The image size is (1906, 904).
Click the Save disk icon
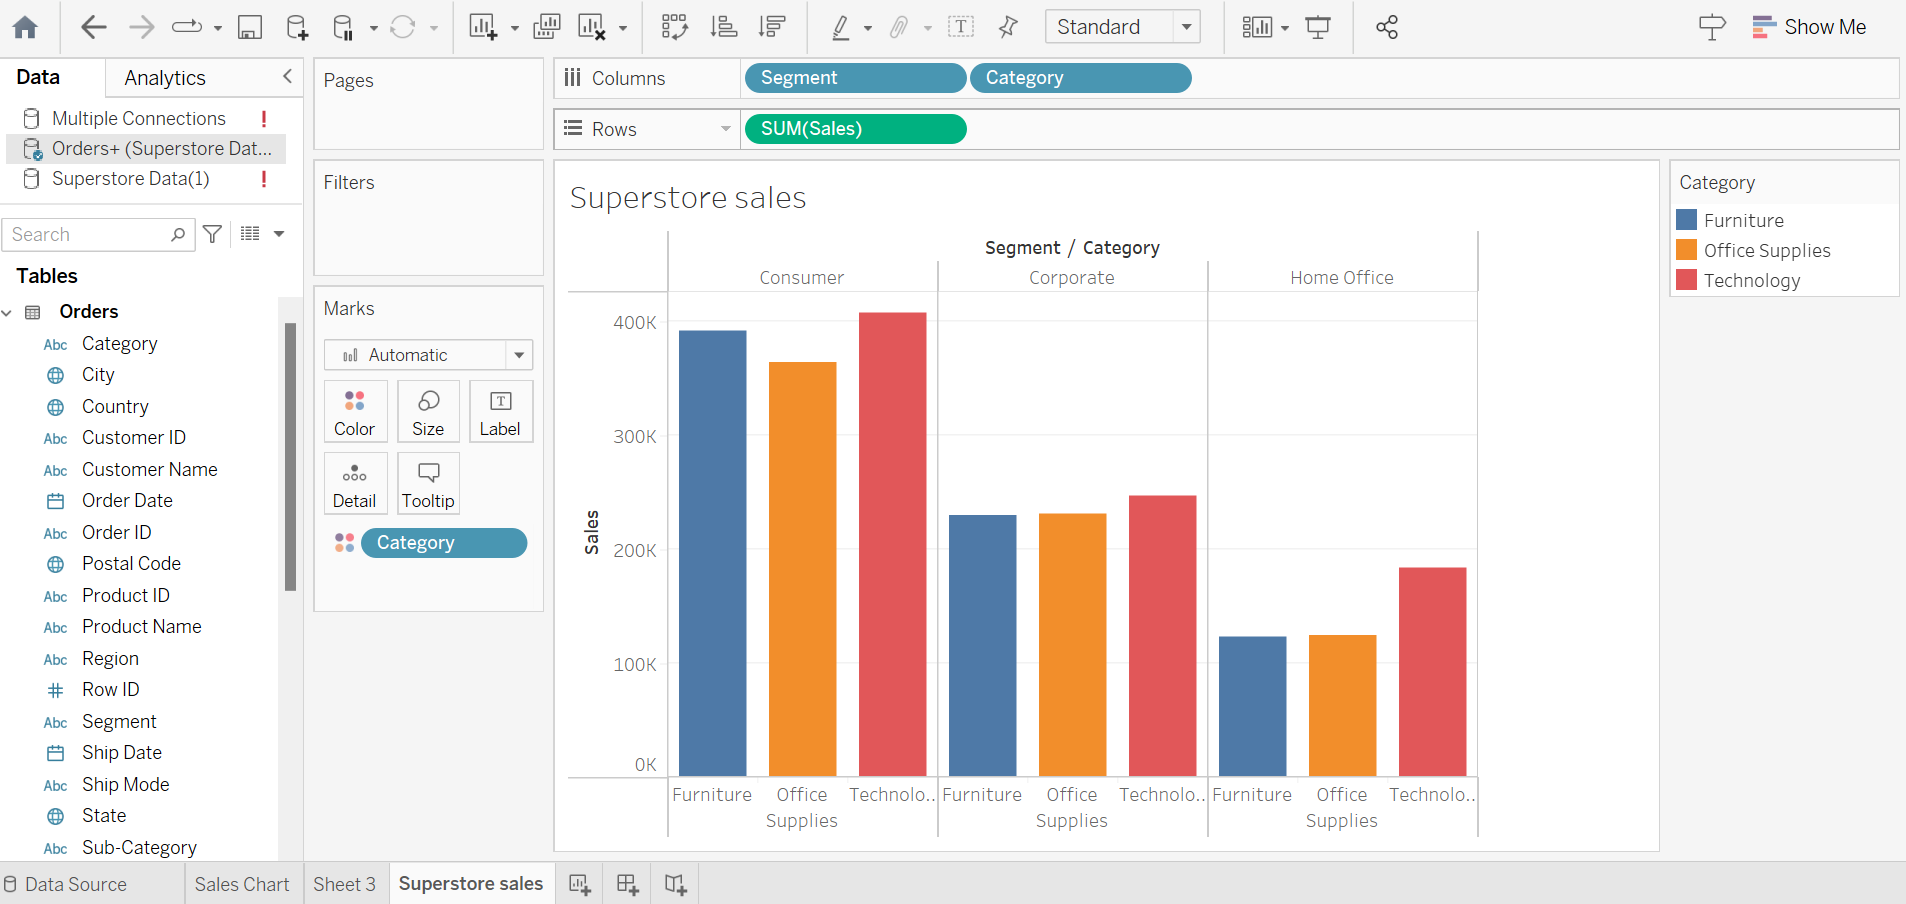(x=249, y=27)
